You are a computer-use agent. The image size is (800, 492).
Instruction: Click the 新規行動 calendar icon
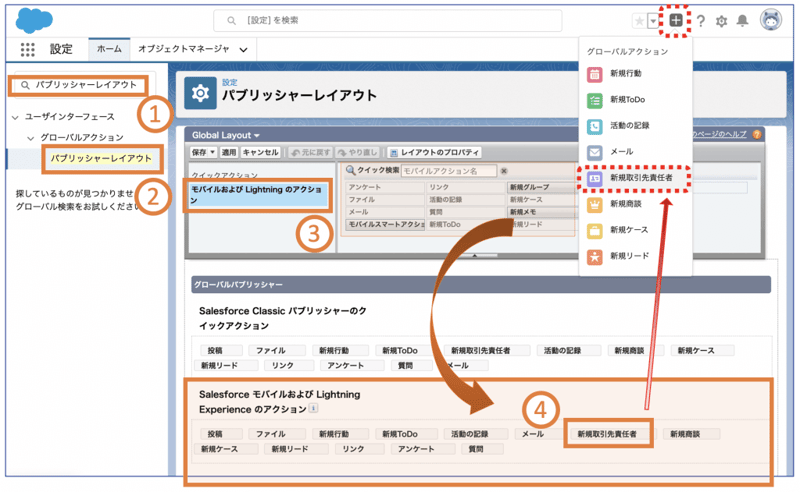(594, 74)
